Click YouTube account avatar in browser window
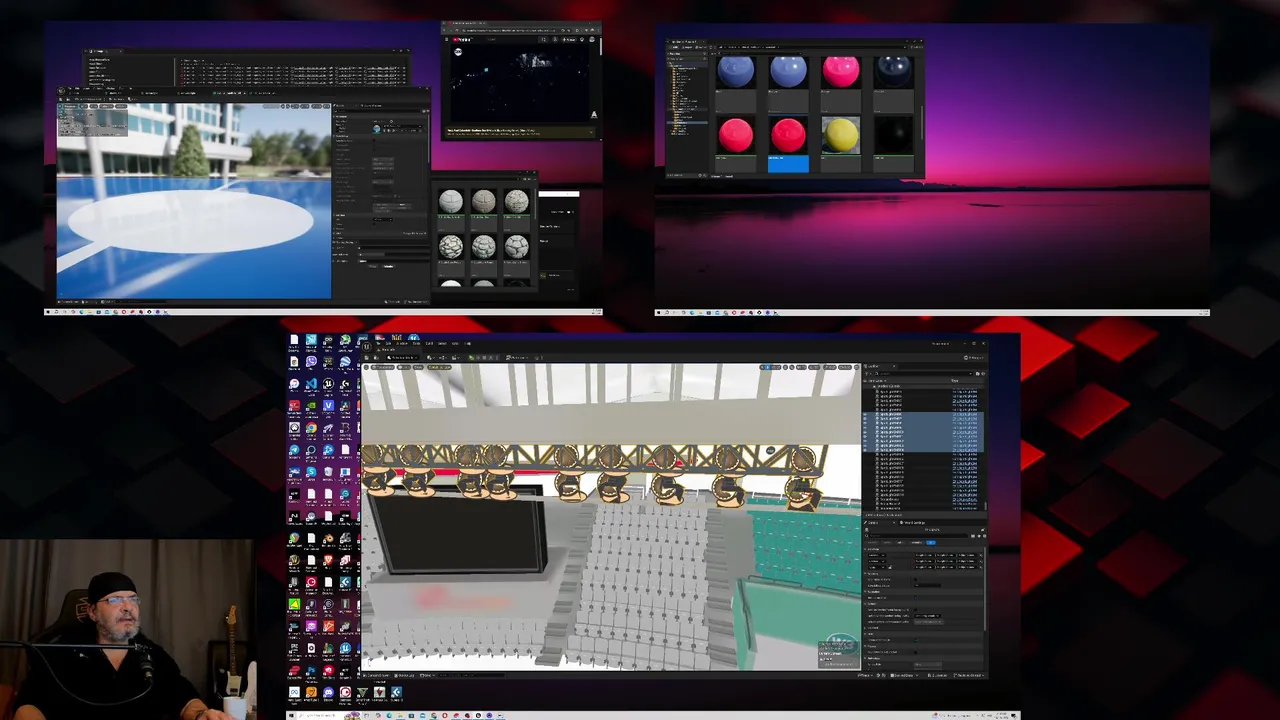The width and height of the screenshot is (1280, 720). point(592,39)
